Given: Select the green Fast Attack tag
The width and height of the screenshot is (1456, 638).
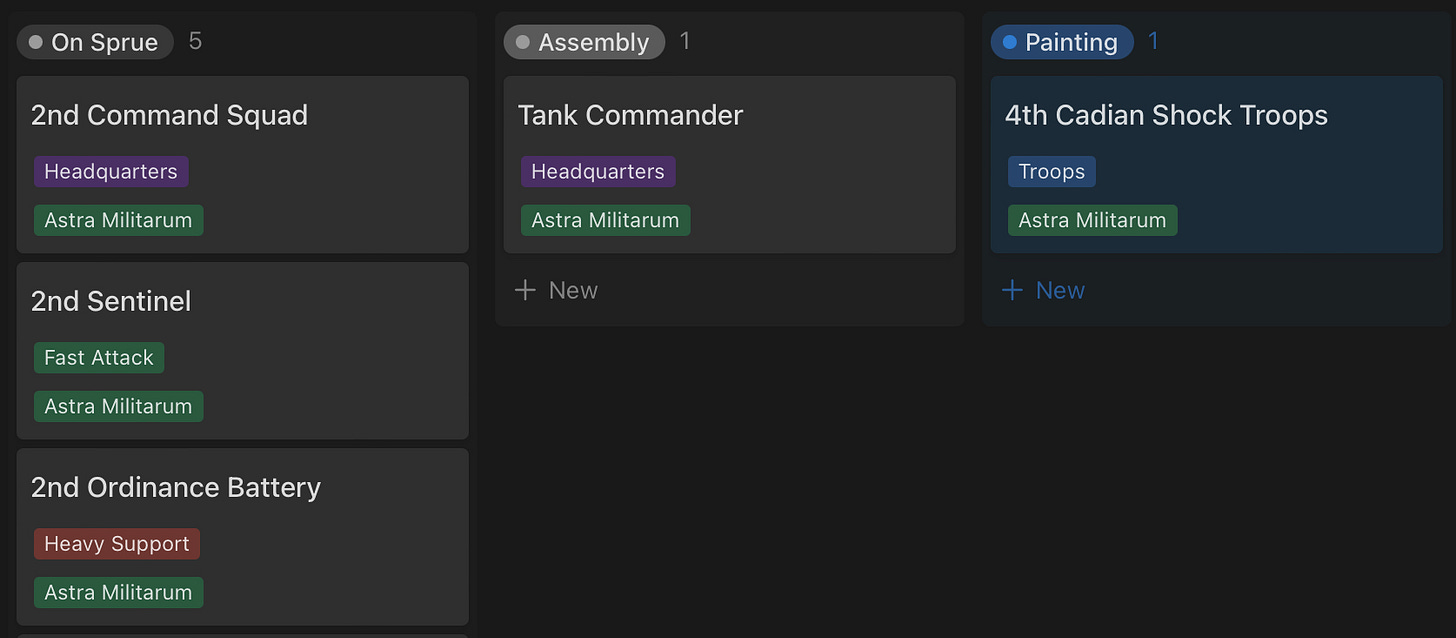Looking at the screenshot, I should click(x=99, y=358).
